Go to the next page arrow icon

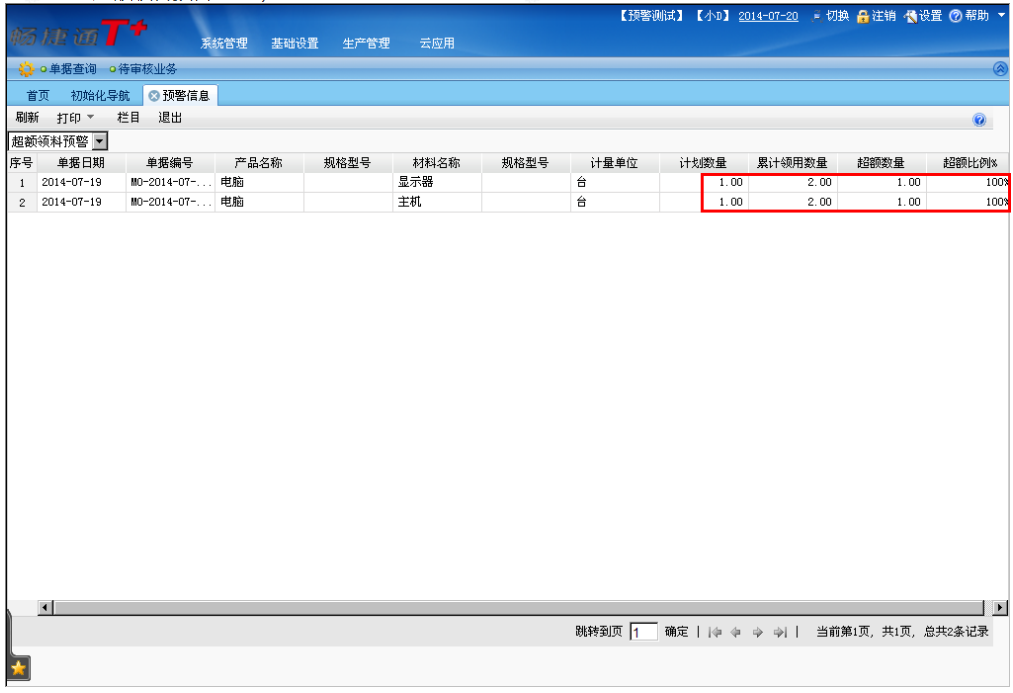(x=758, y=632)
